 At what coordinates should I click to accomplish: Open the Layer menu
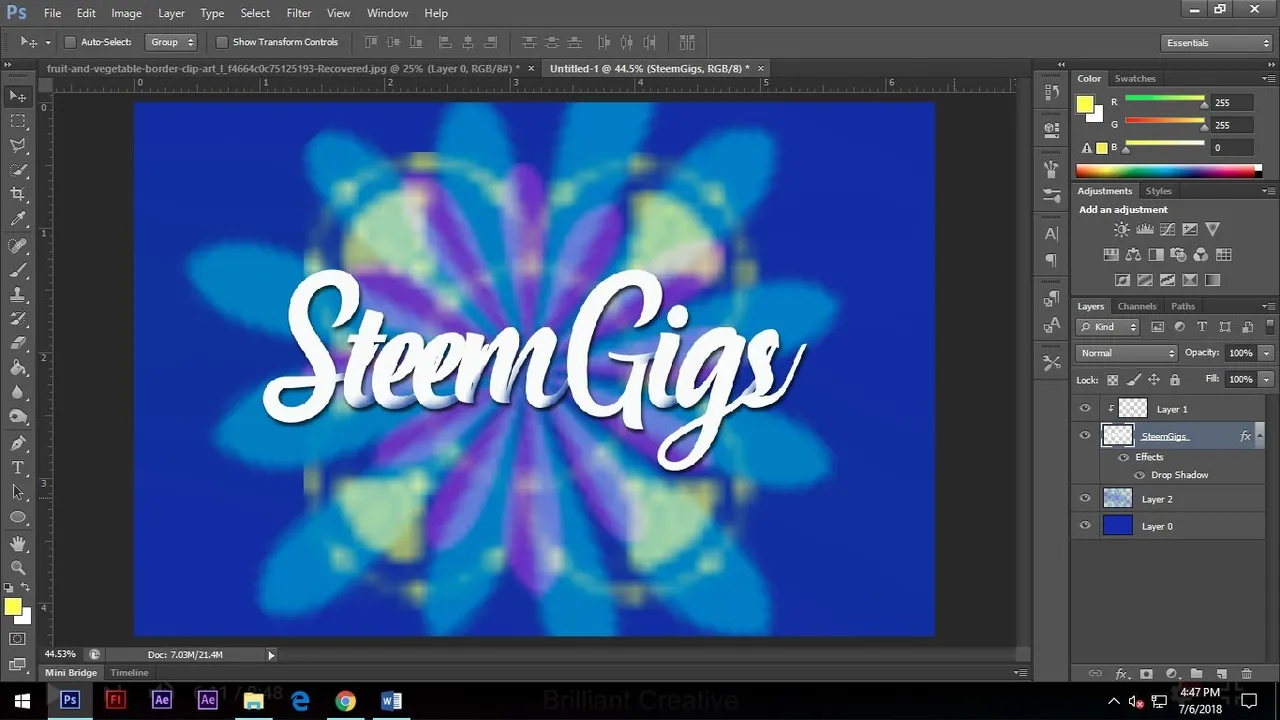(x=171, y=13)
